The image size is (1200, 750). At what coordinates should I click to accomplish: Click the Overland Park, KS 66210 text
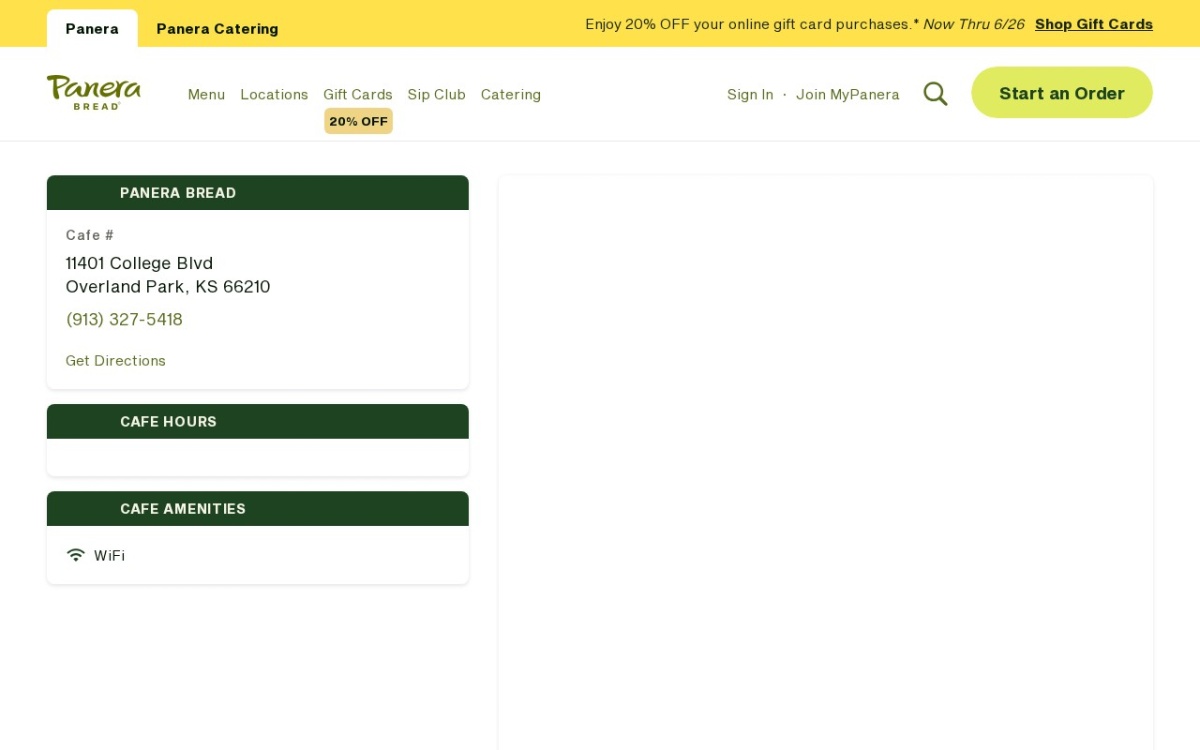(168, 286)
